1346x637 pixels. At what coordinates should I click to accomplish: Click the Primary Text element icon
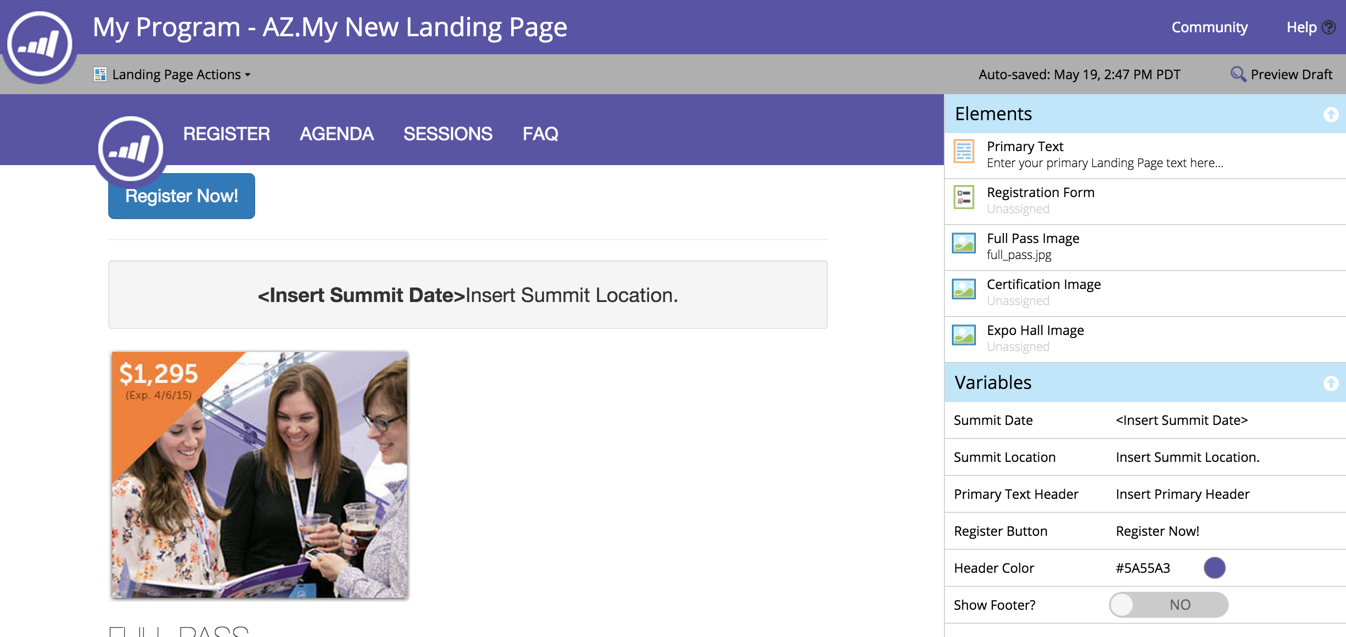click(964, 151)
